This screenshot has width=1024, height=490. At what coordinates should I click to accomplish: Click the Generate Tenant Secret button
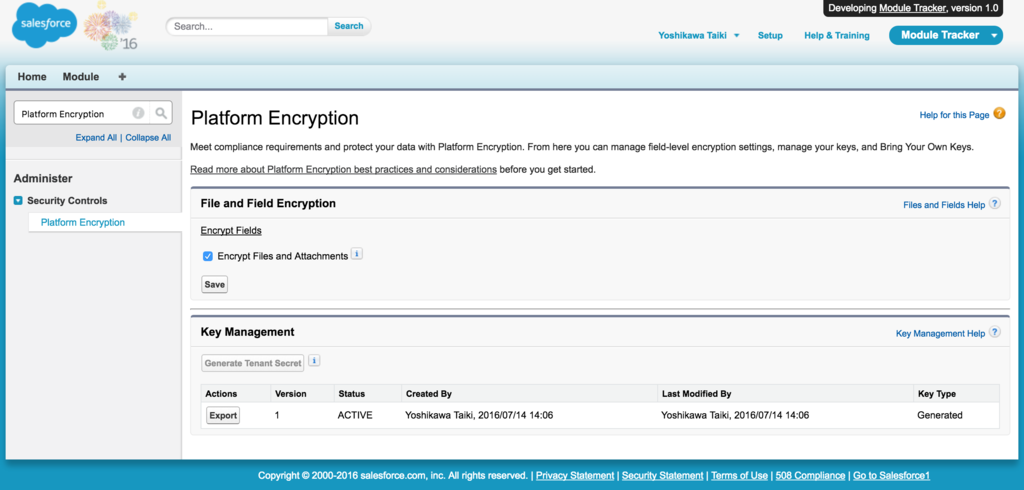253,363
